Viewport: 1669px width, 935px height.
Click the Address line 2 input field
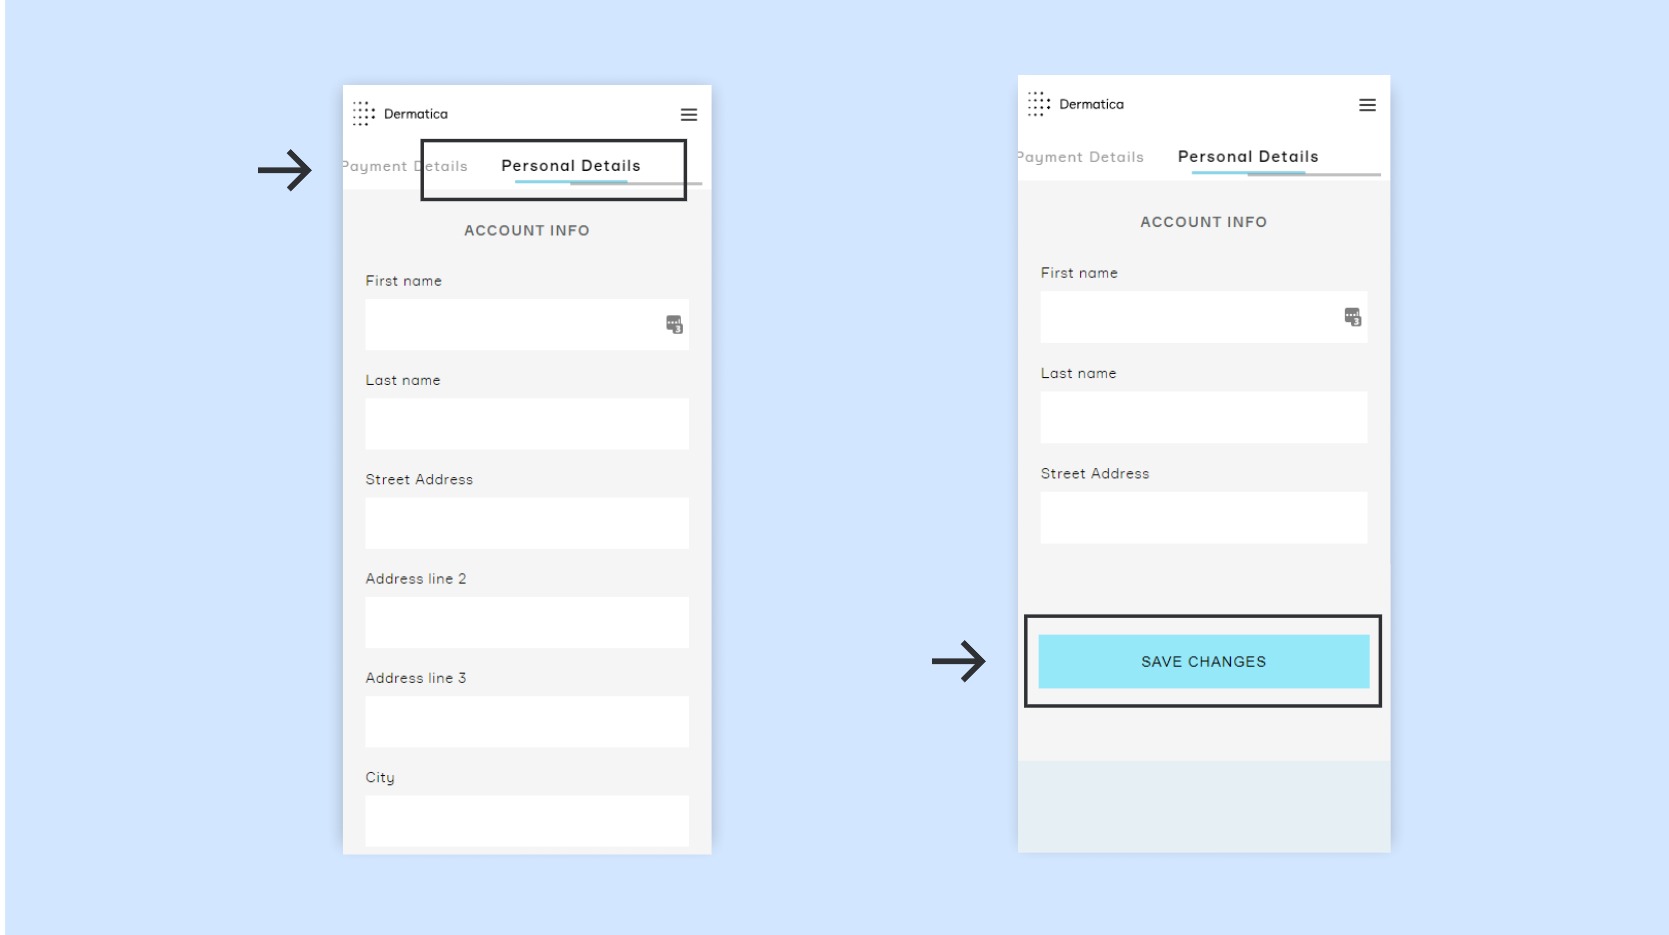(x=527, y=622)
